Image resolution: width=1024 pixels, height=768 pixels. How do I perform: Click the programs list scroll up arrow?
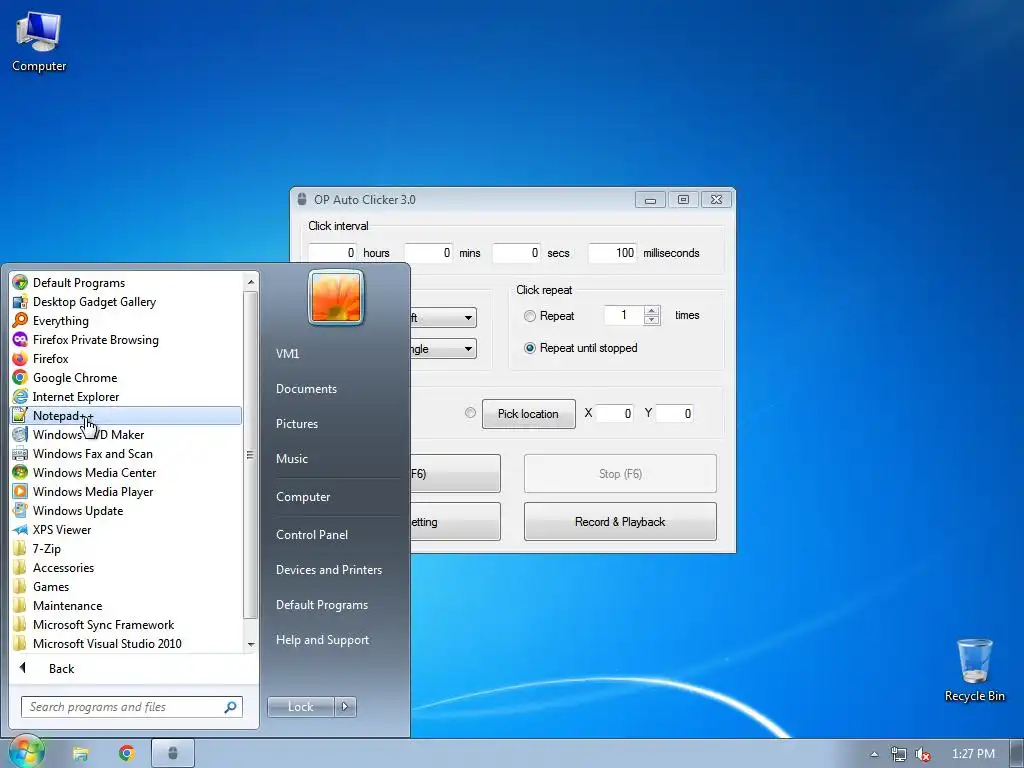pyautogui.click(x=251, y=282)
